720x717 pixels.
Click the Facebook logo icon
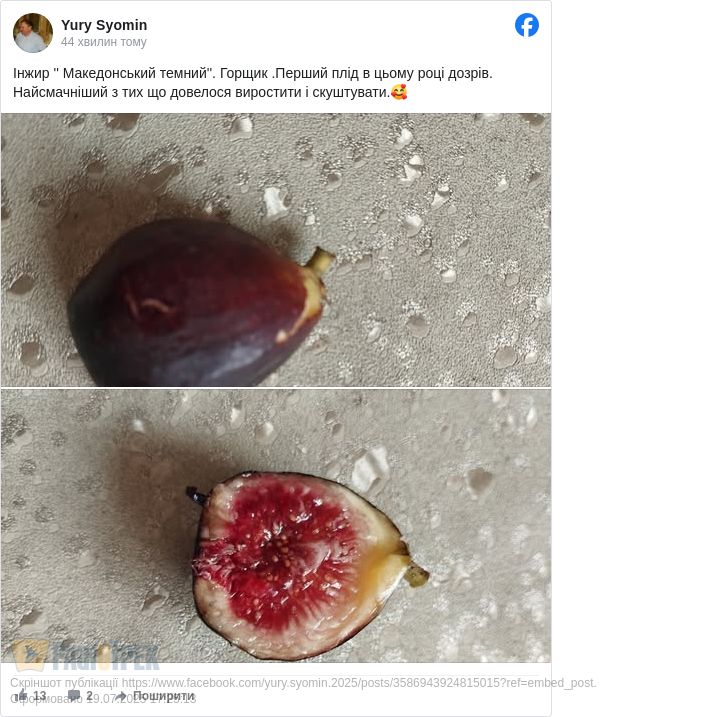[527, 25]
